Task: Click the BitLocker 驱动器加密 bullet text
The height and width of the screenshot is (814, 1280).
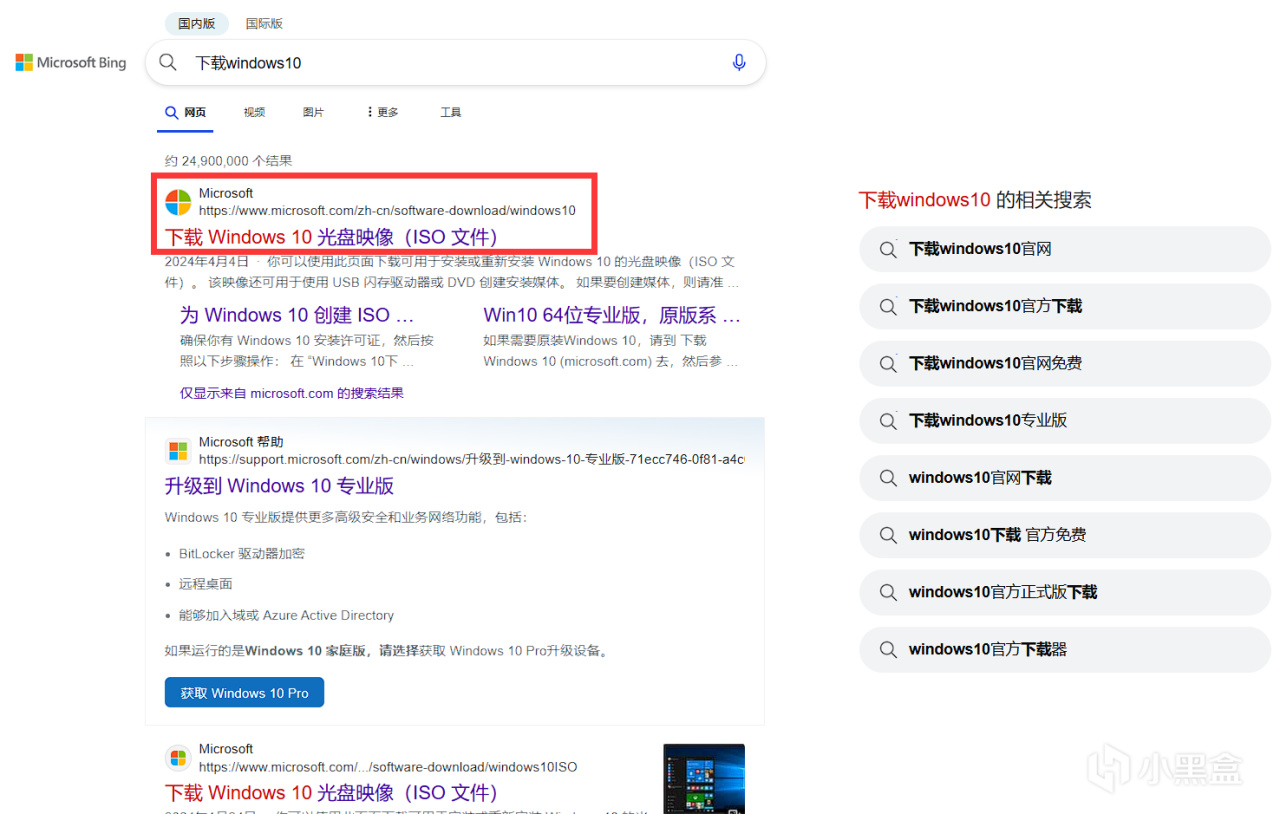Action: pyautogui.click(x=242, y=553)
